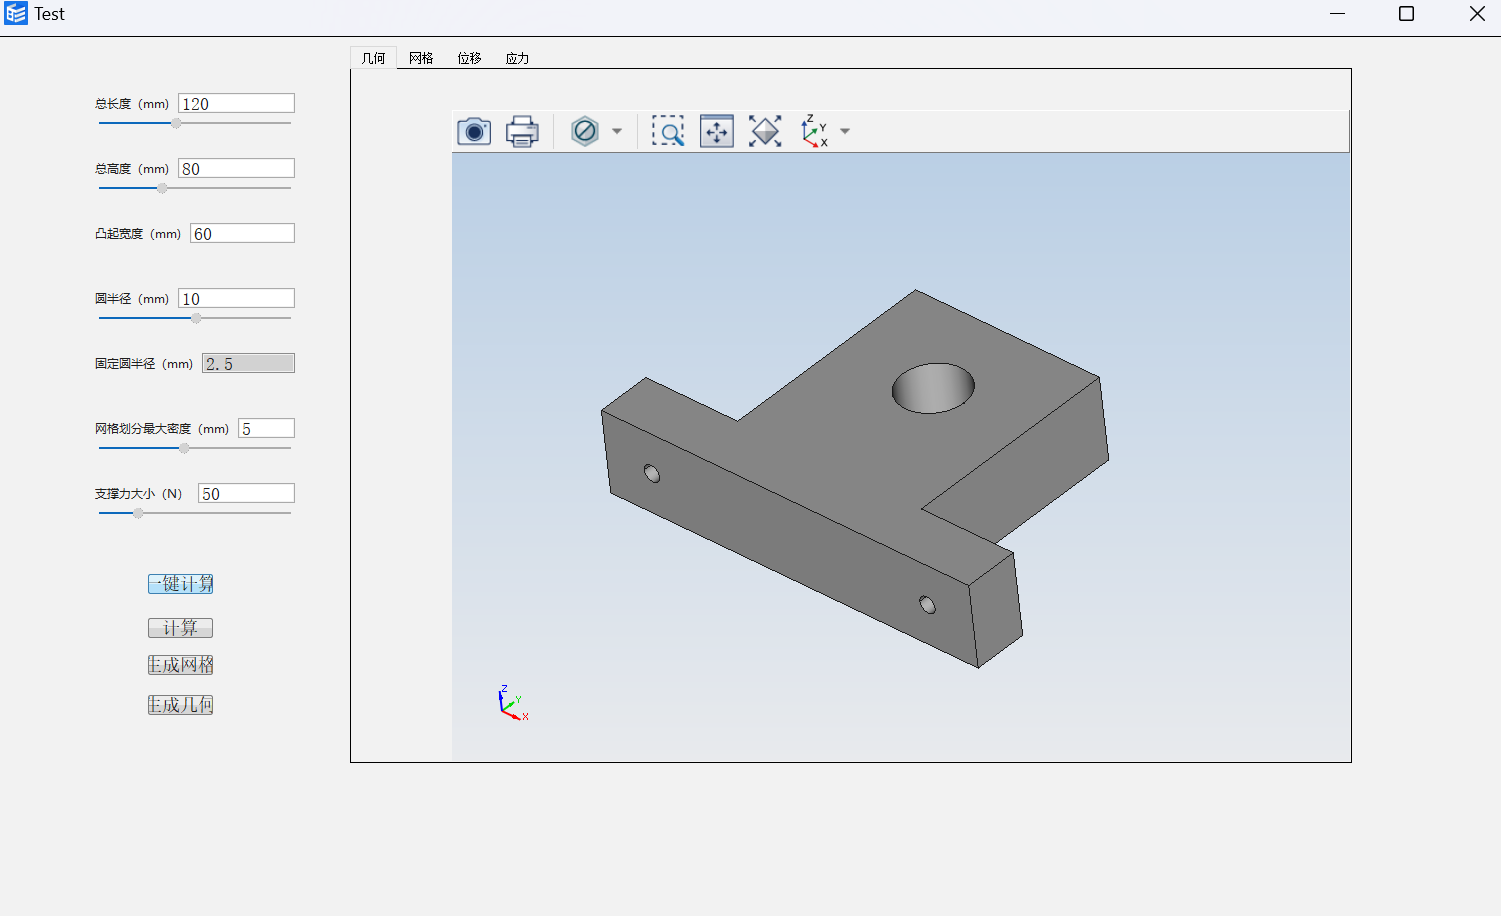Screen dimensions: 1501x916
Task: Focus the 总高度 input field showing 80
Action: (236, 168)
